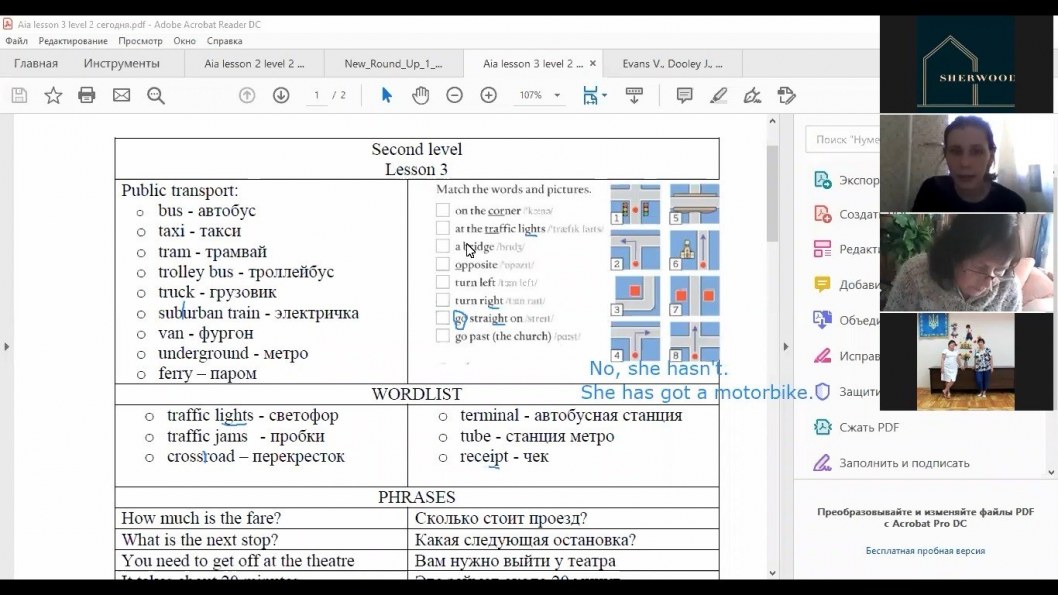1058x595 pixels.
Task: Add a sticky note comment
Action: pyautogui.click(x=684, y=95)
